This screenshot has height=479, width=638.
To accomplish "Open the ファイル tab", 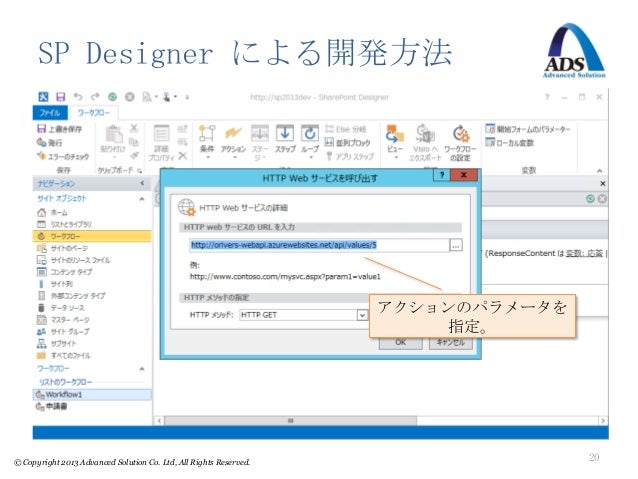I will pyautogui.click(x=50, y=113).
